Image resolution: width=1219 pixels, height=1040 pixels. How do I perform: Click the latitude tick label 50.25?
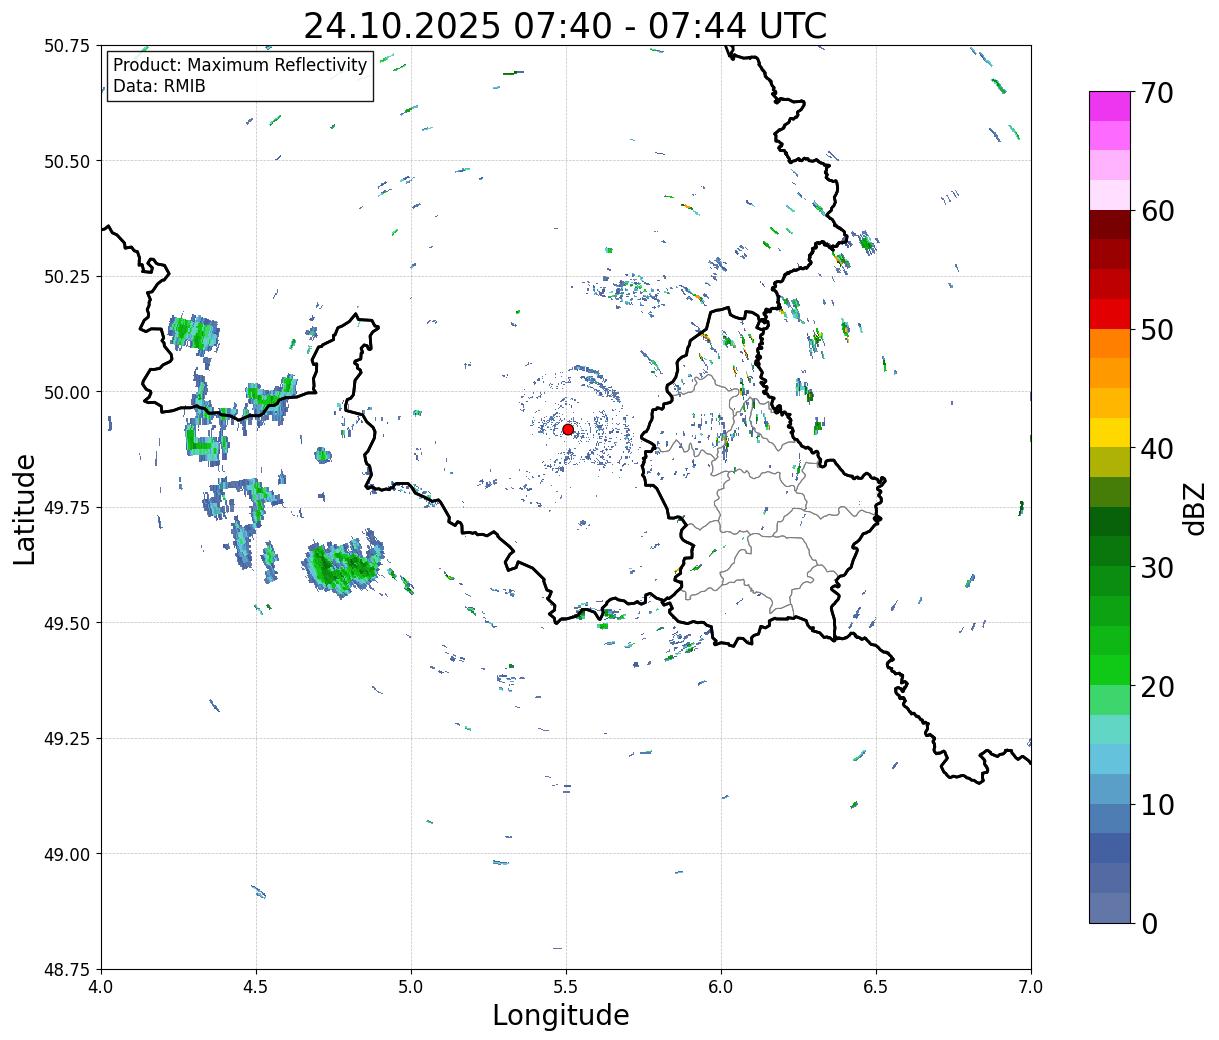[x=67, y=277]
